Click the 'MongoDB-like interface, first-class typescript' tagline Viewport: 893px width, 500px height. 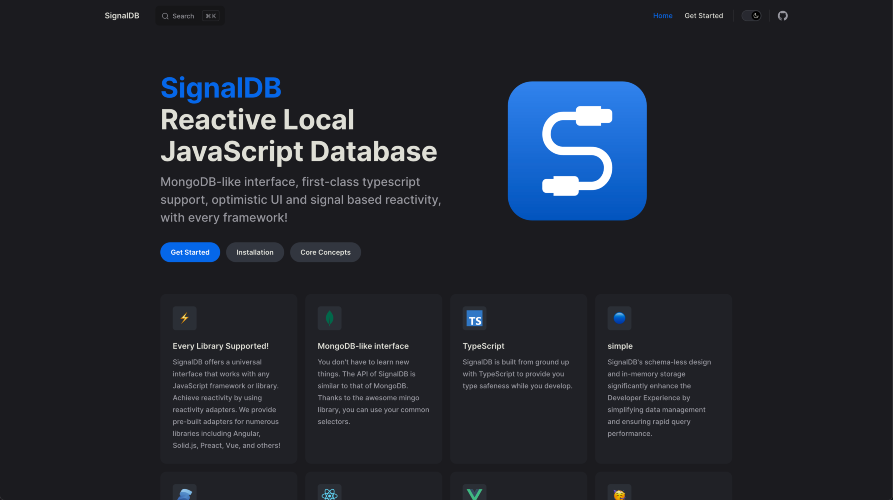(x=301, y=200)
